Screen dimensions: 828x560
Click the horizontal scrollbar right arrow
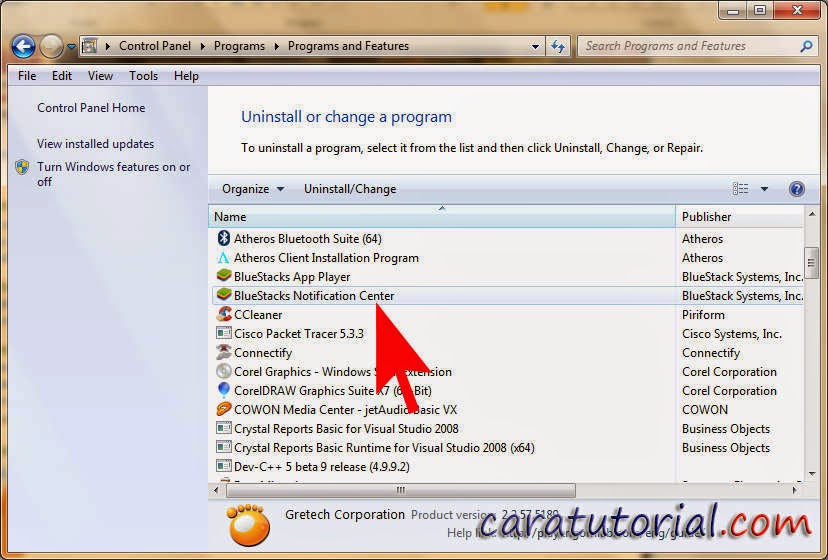click(795, 490)
